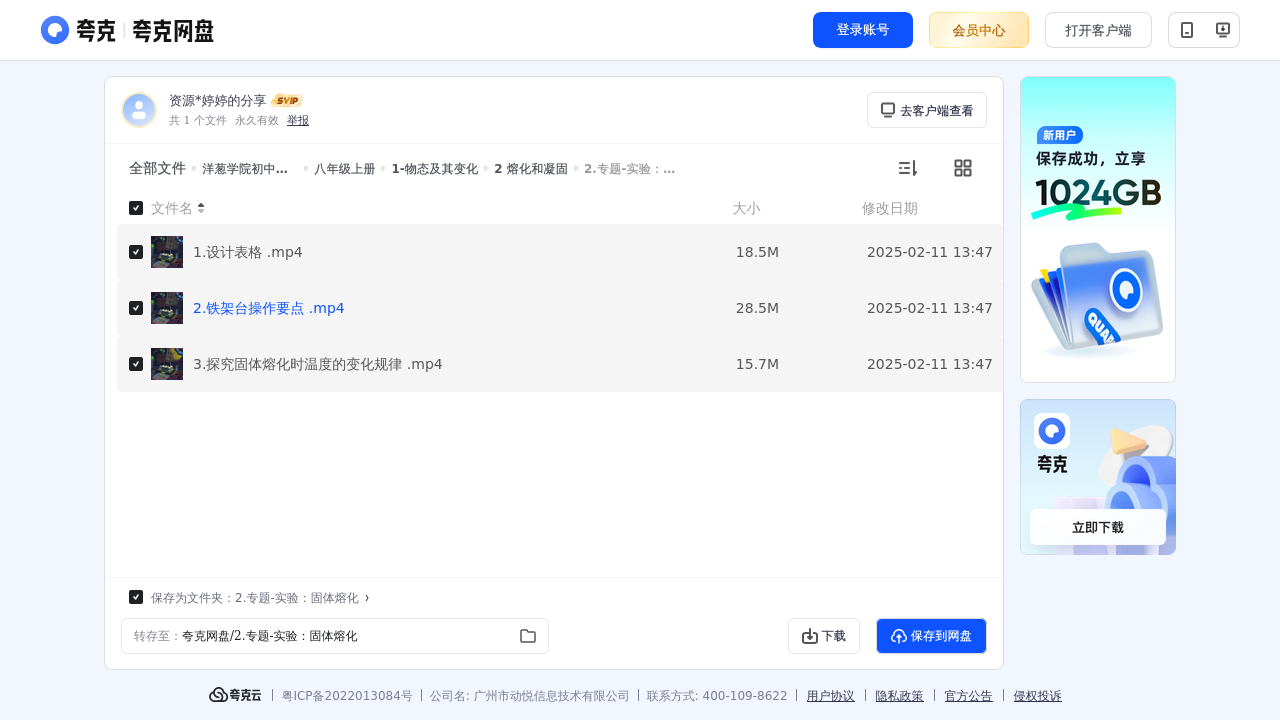Click the mobile device icon in header
Screen dimensions: 1280x720
pyautogui.click(x=1187, y=30)
